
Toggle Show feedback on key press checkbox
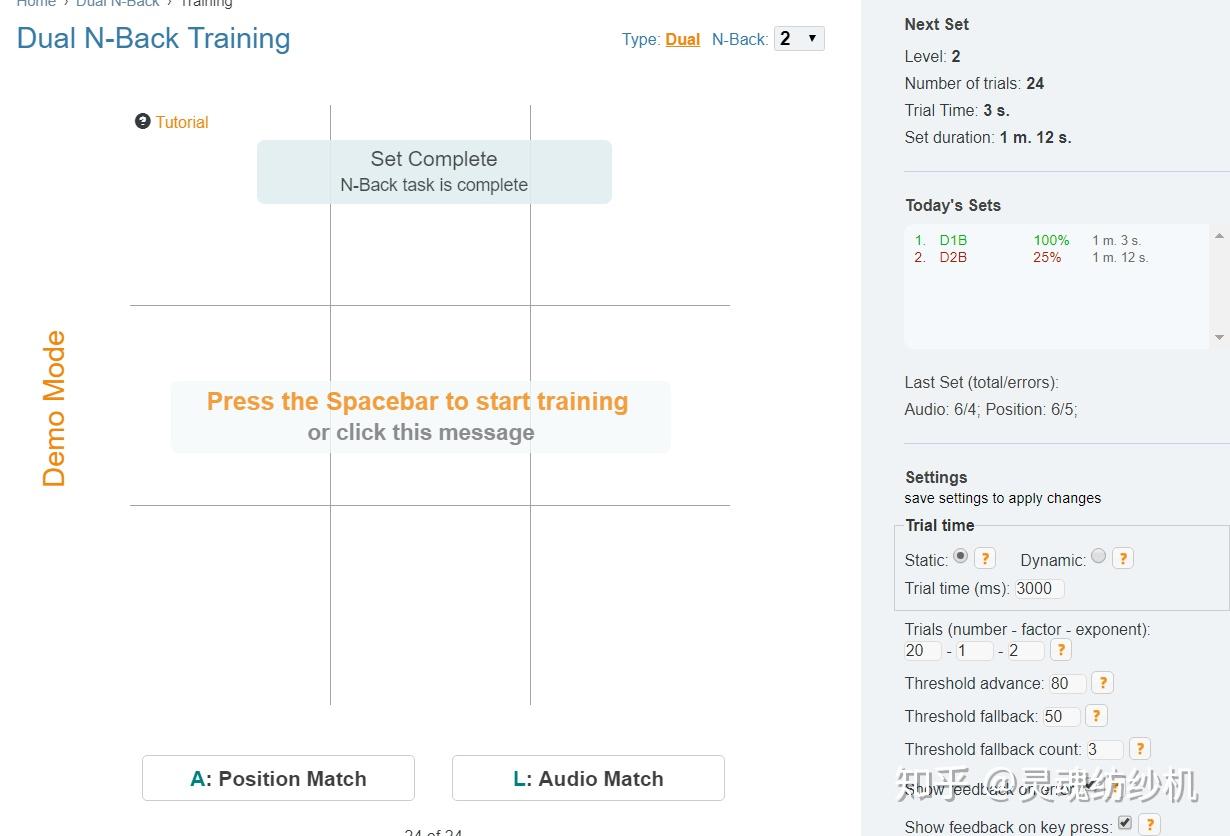coord(1125,823)
